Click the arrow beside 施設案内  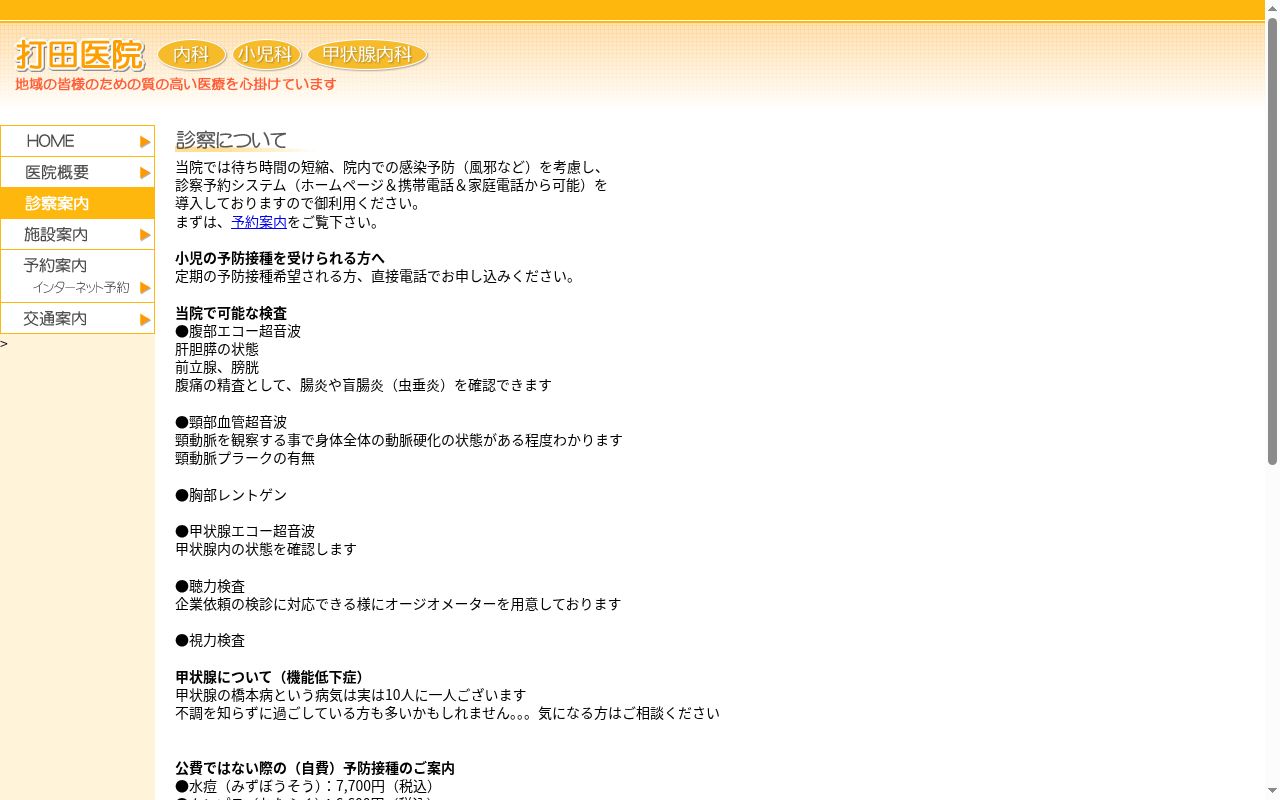pos(145,235)
